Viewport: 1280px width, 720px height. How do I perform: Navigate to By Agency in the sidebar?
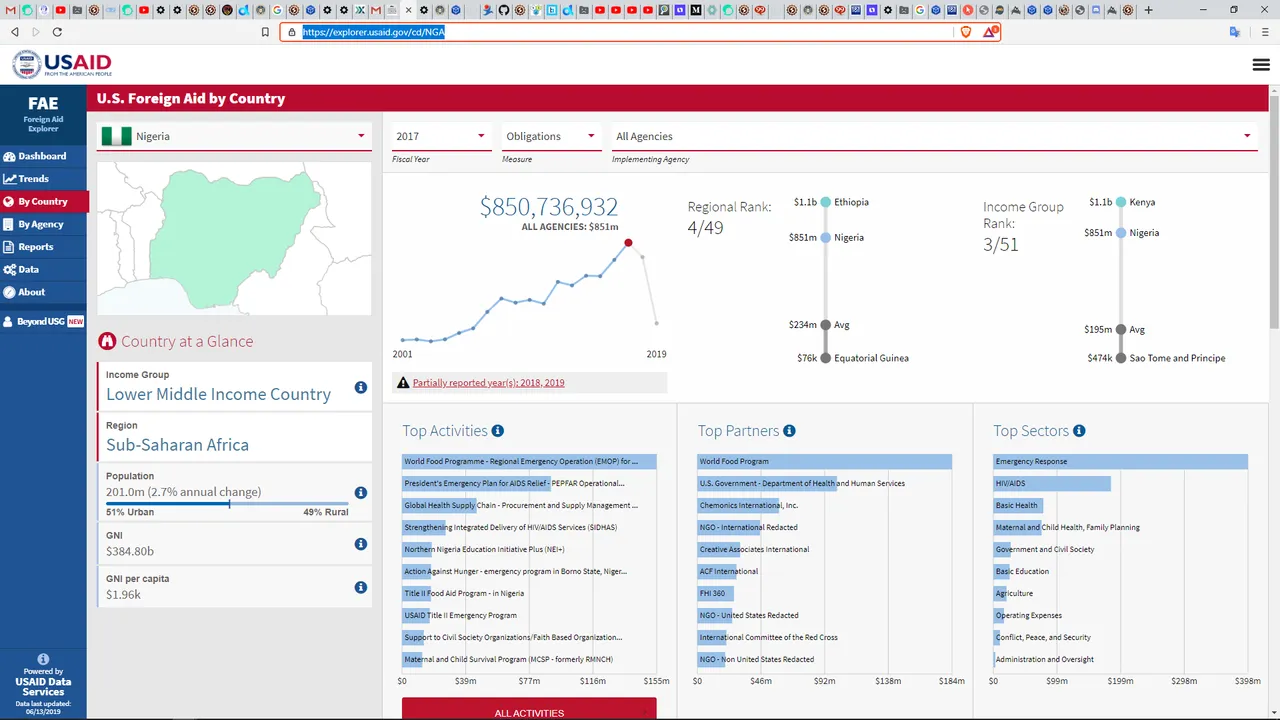coord(43,225)
